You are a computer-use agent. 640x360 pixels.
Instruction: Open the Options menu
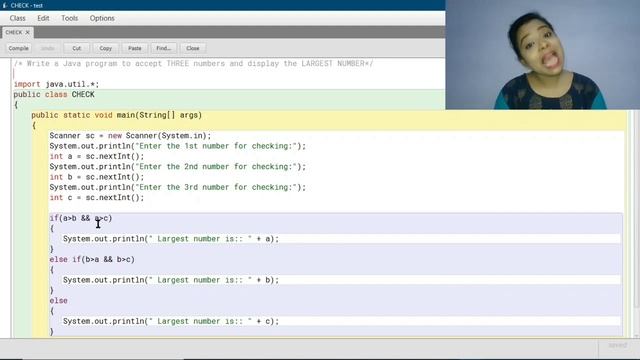click(102, 18)
